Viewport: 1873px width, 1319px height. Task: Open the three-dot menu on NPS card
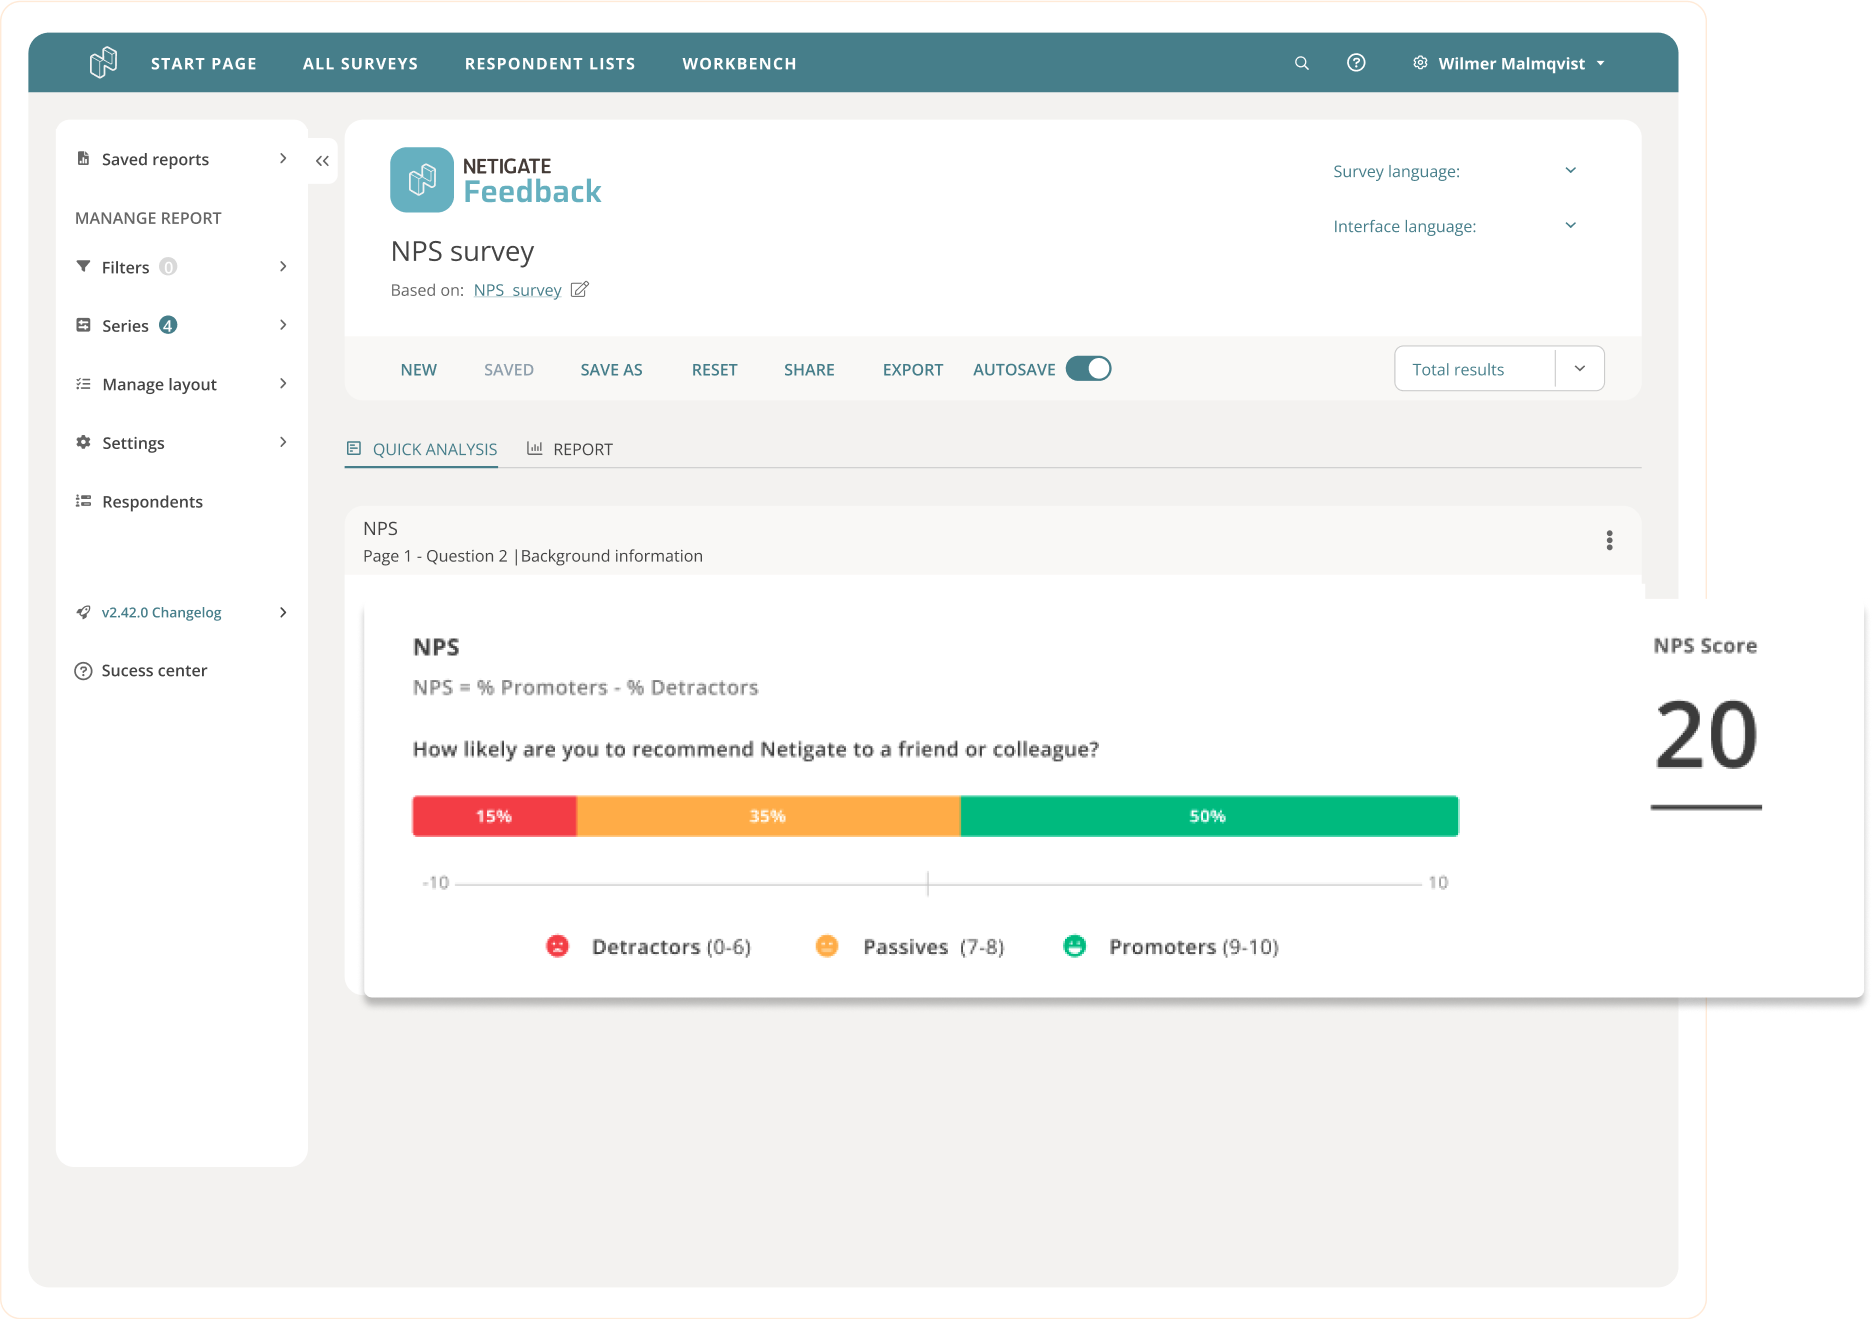click(1609, 541)
